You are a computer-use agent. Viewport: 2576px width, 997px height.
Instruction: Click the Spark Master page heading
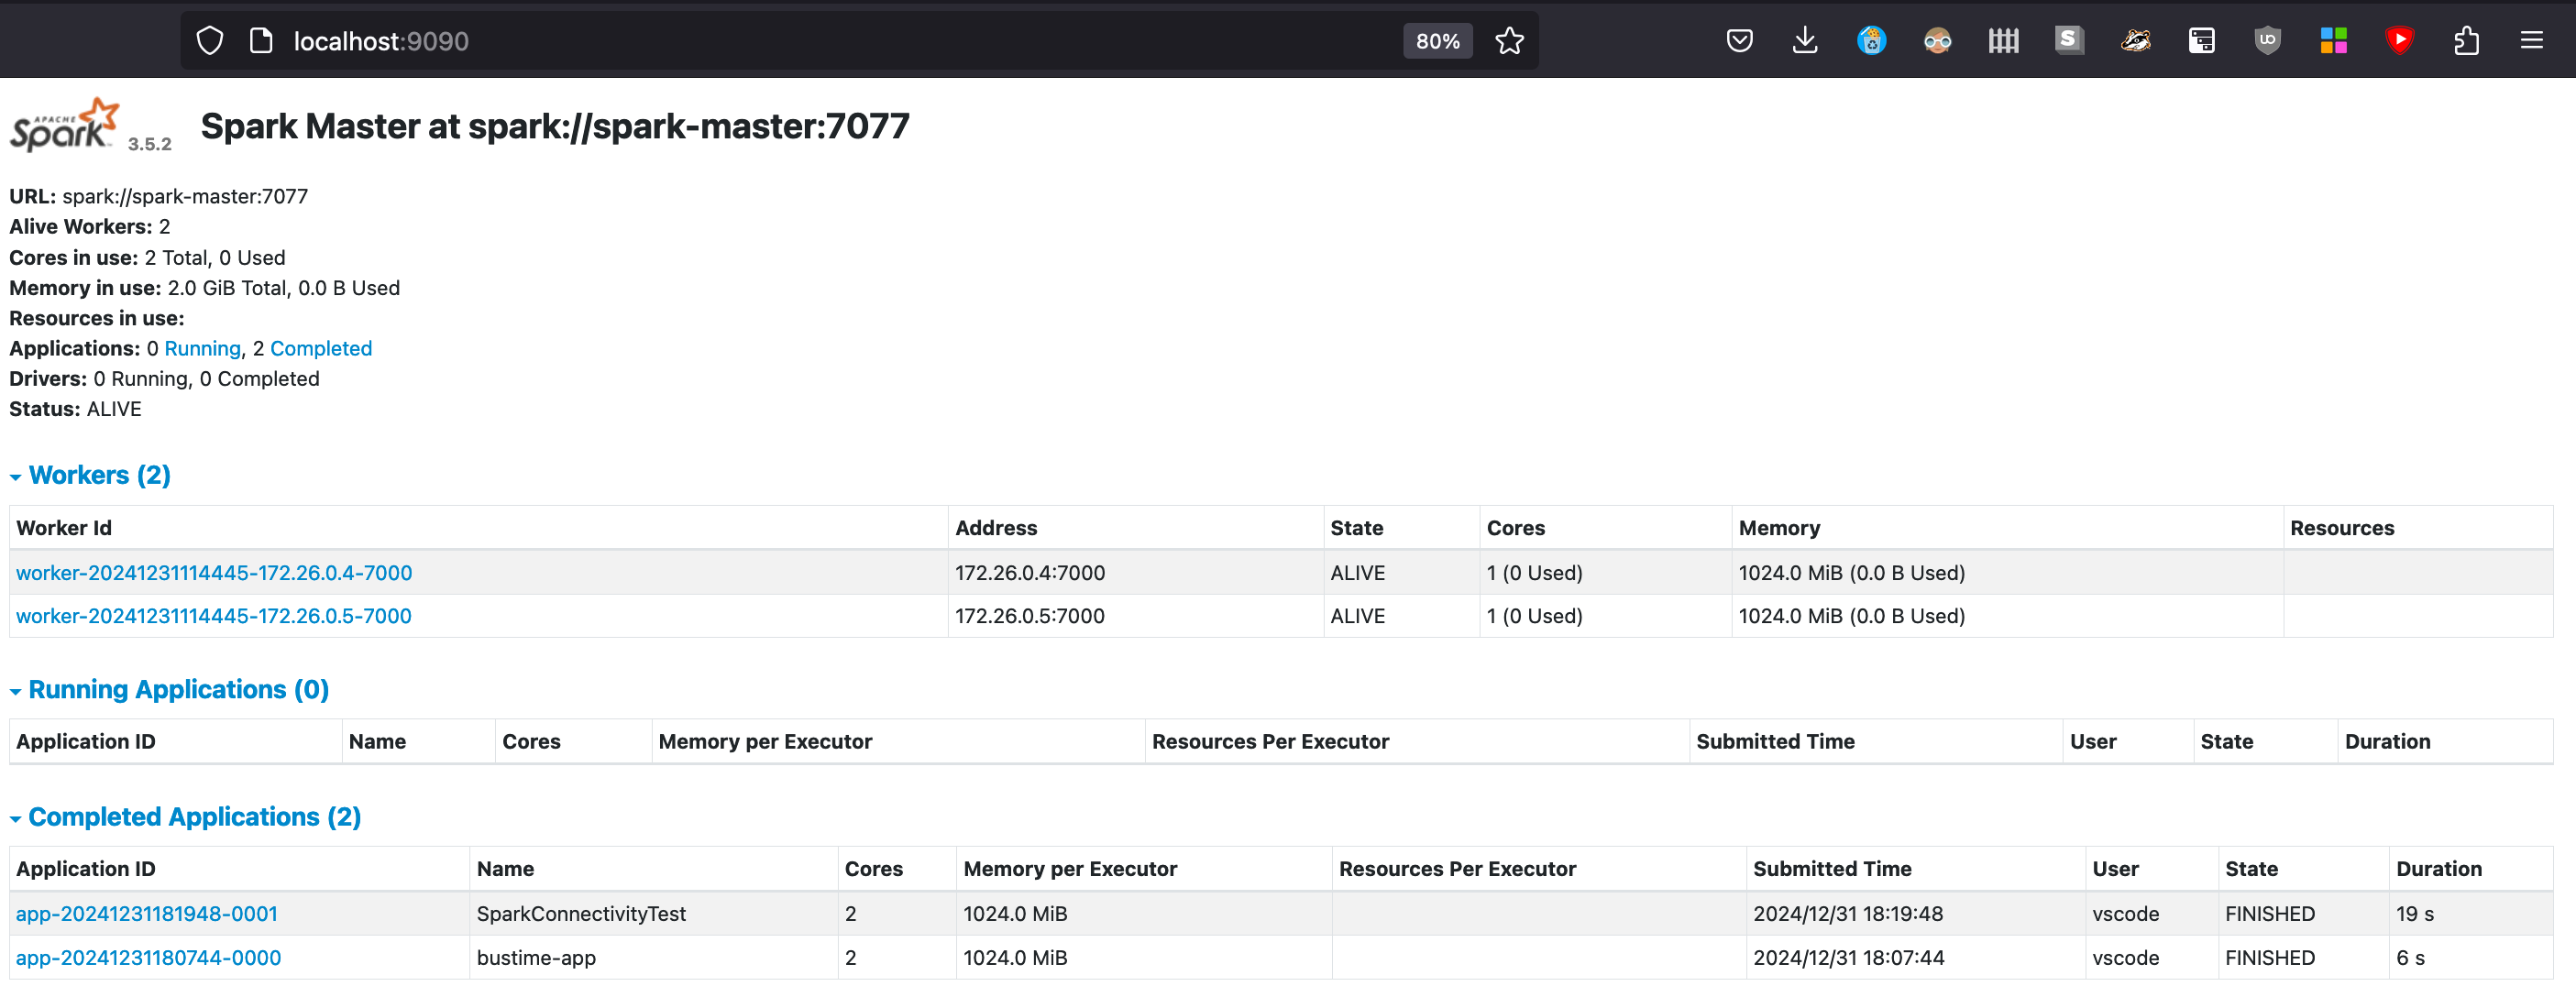point(555,126)
